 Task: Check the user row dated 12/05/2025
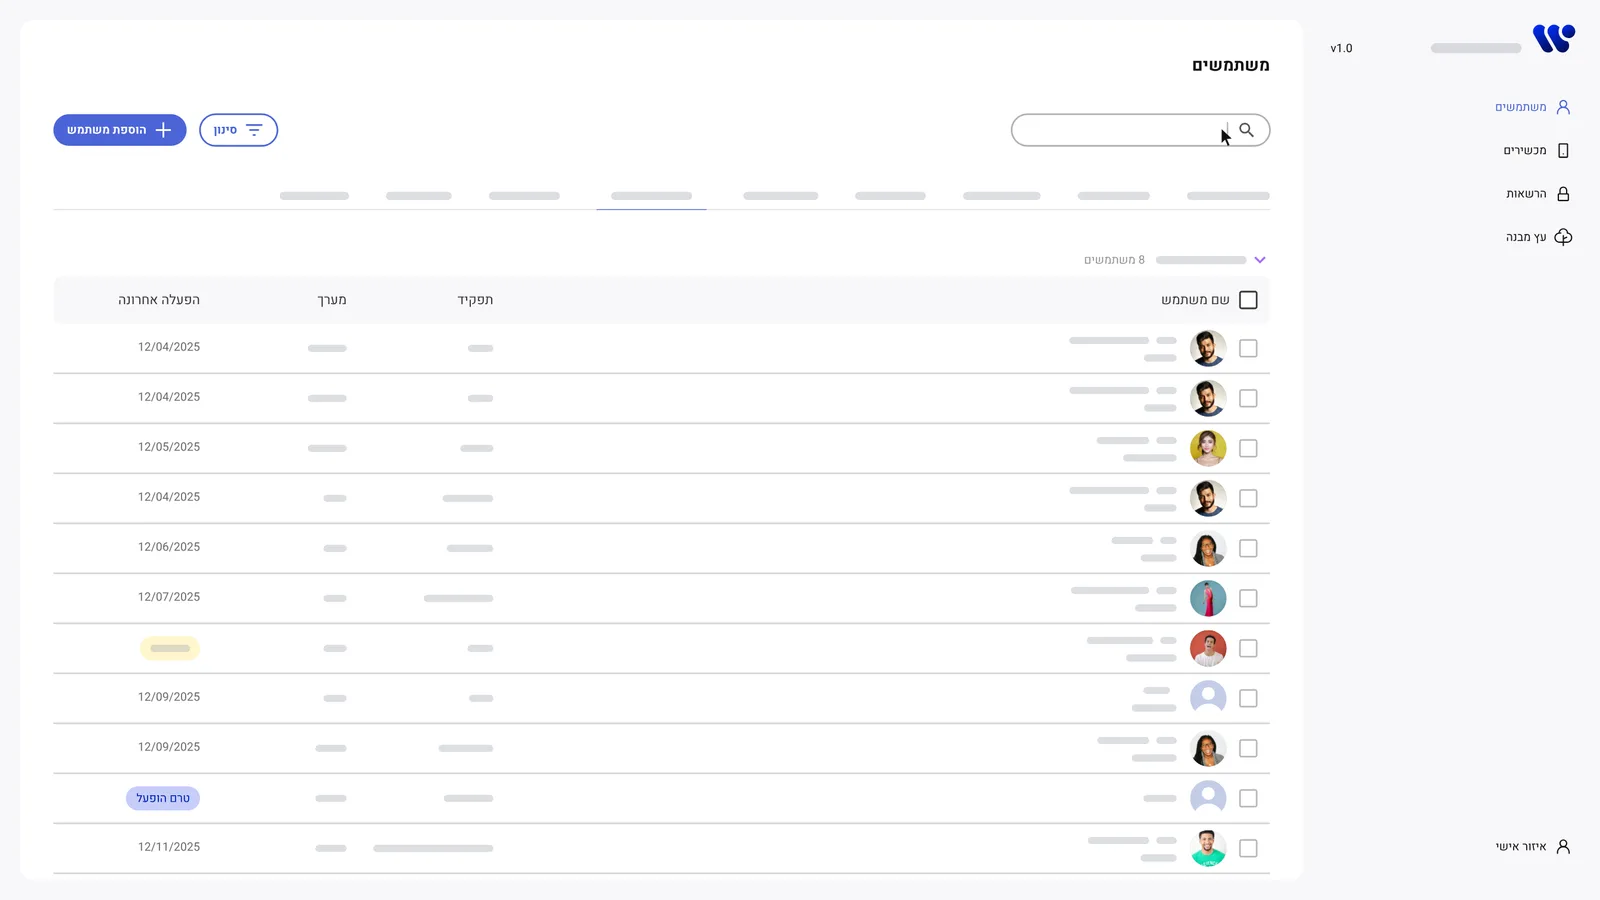[x=1248, y=448]
